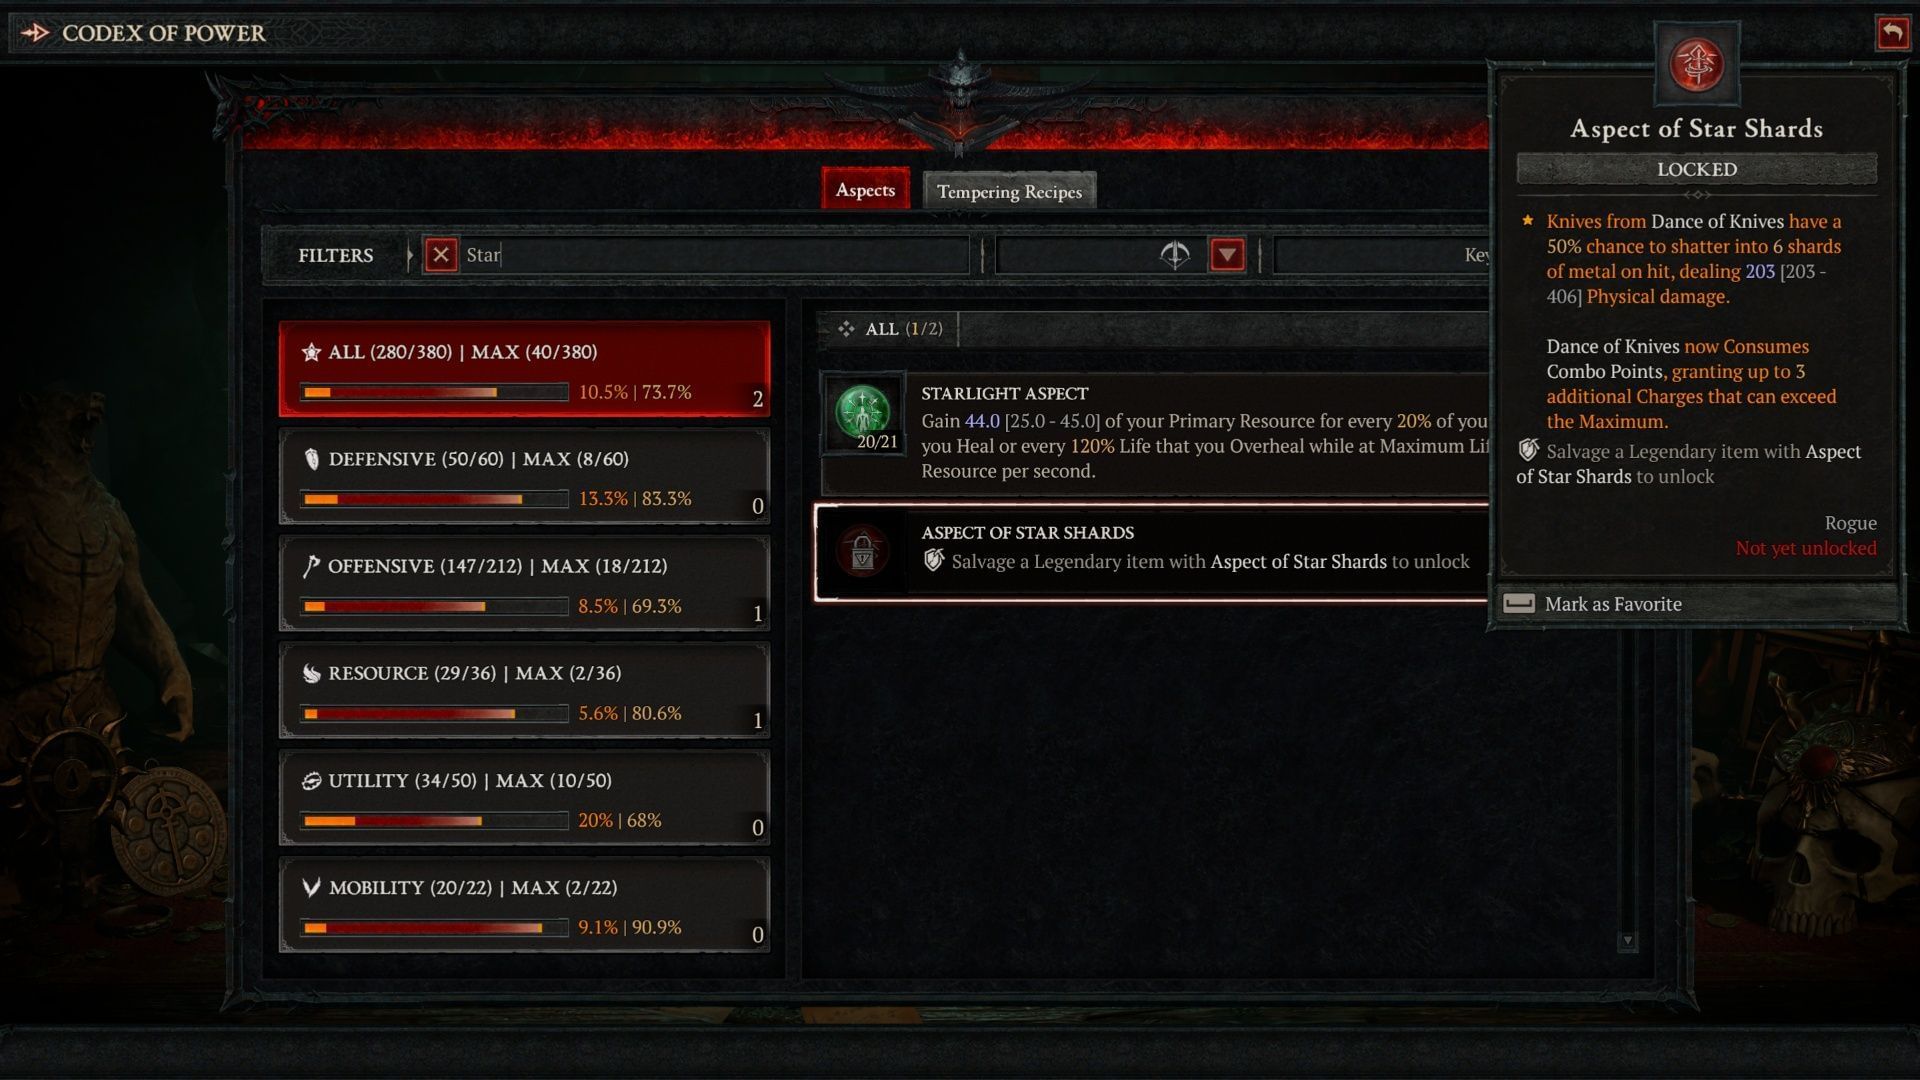Open the class filter dropdown arrow
Viewport: 1920px width, 1080px height.
[x=1227, y=255]
